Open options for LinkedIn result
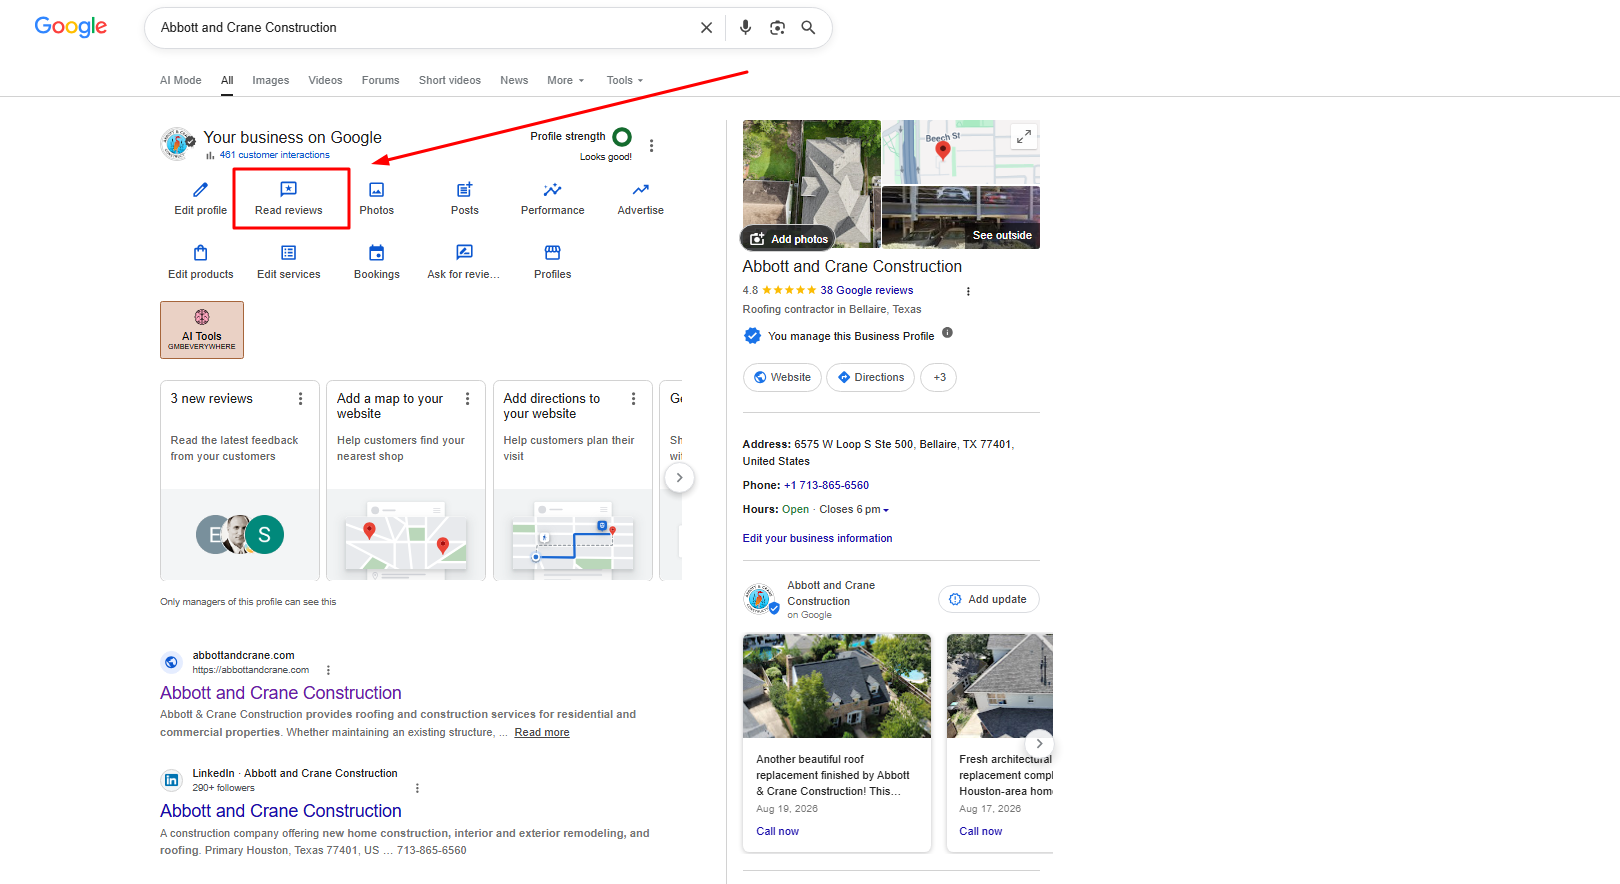Image resolution: width=1620 pixels, height=884 pixels. (x=417, y=788)
